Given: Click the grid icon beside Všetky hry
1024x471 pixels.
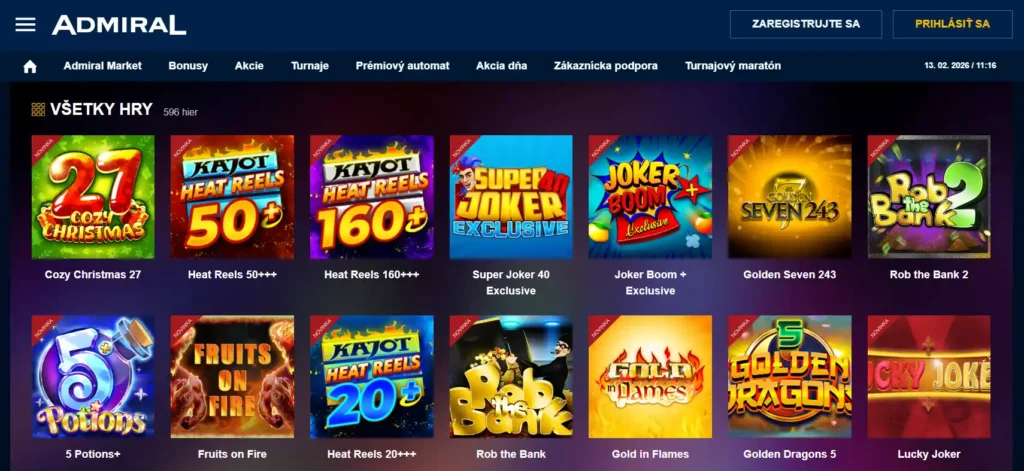Looking at the screenshot, I should pos(38,109).
